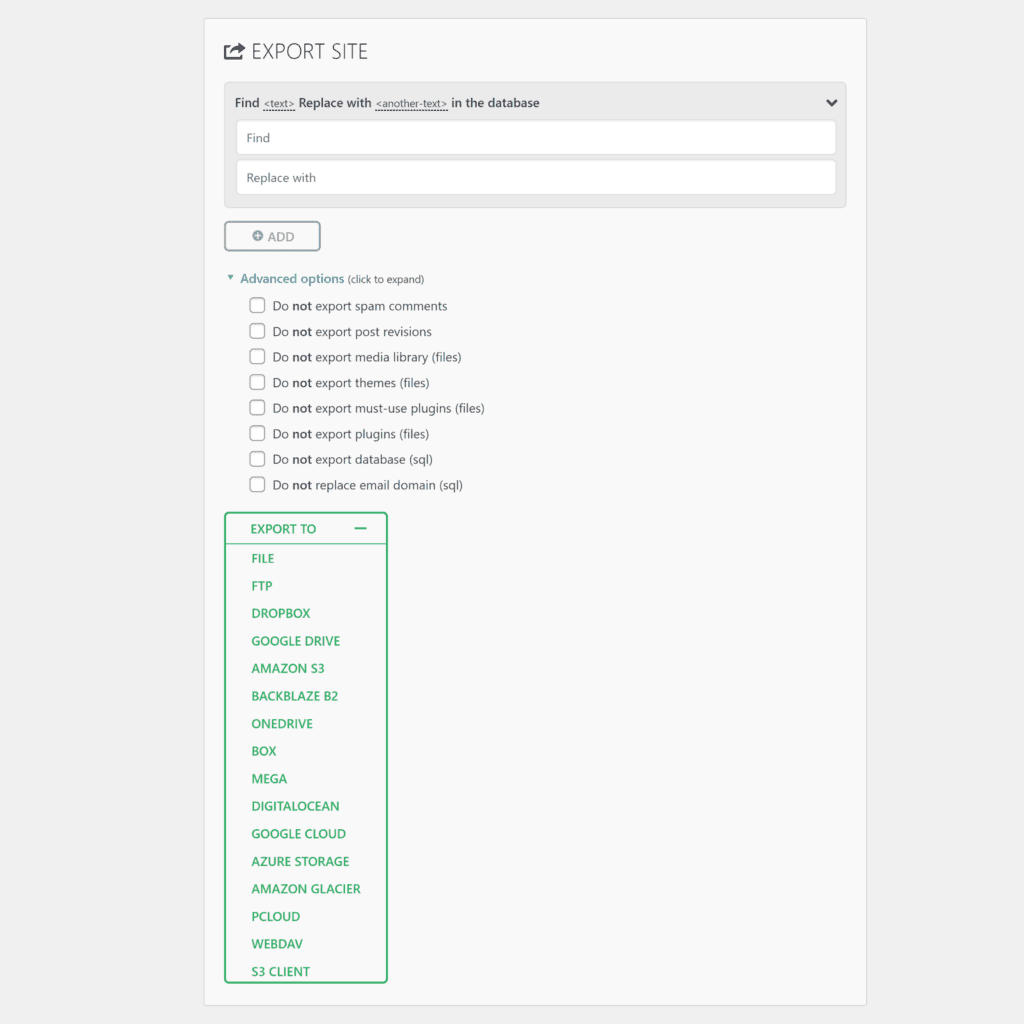Check Do not export post revisions
The height and width of the screenshot is (1024, 1024).
click(x=257, y=331)
